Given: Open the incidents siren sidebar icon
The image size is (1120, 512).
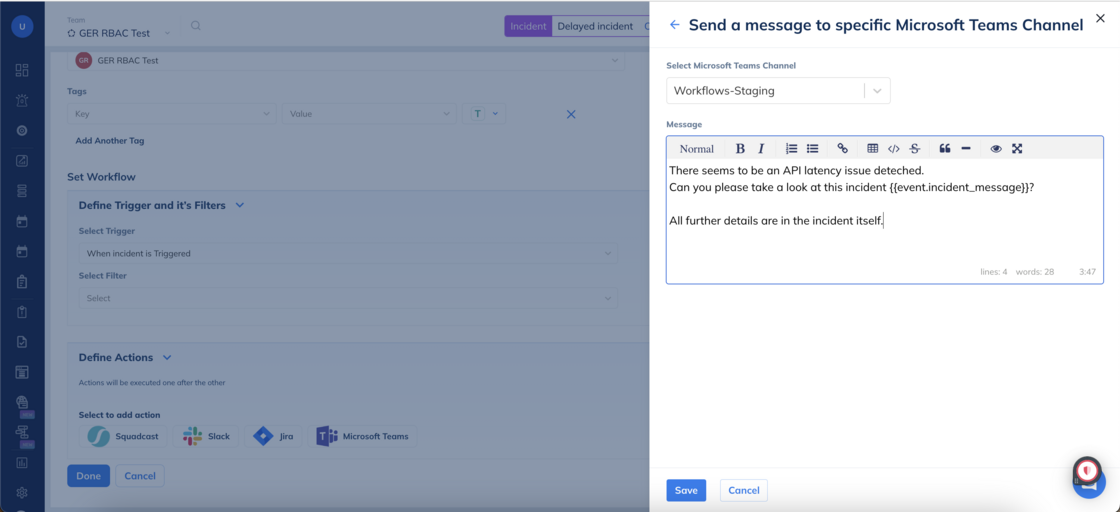Looking at the screenshot, I should tap(22, 100).
